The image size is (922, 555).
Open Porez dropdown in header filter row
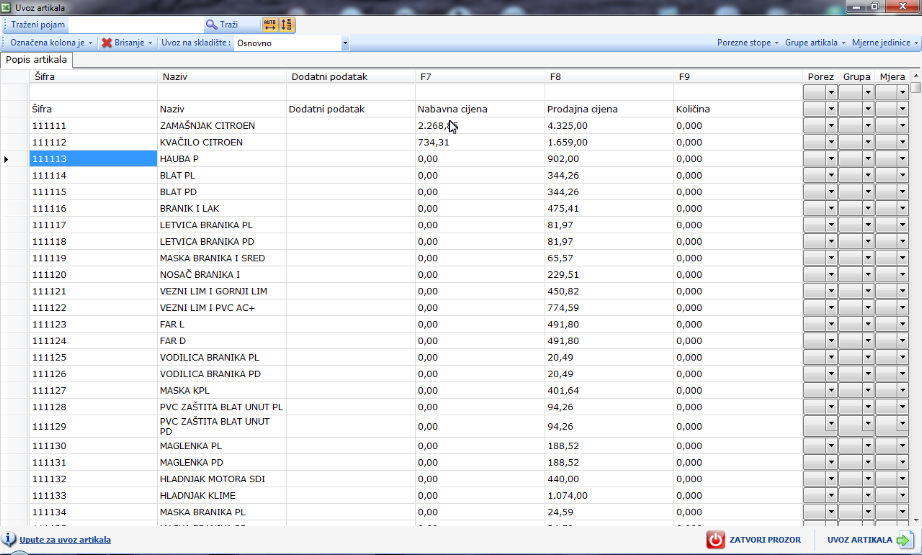[x=831, y=92]
